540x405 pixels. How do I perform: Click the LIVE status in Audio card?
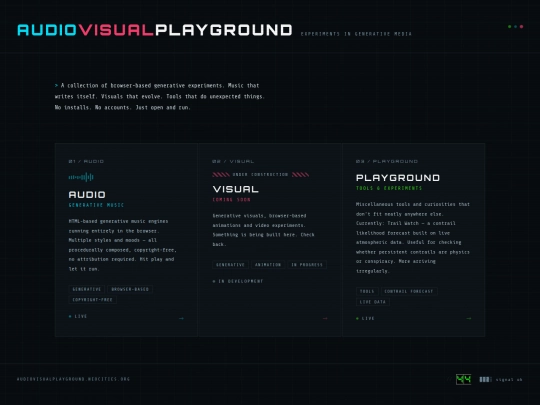(x=78, y=316)
